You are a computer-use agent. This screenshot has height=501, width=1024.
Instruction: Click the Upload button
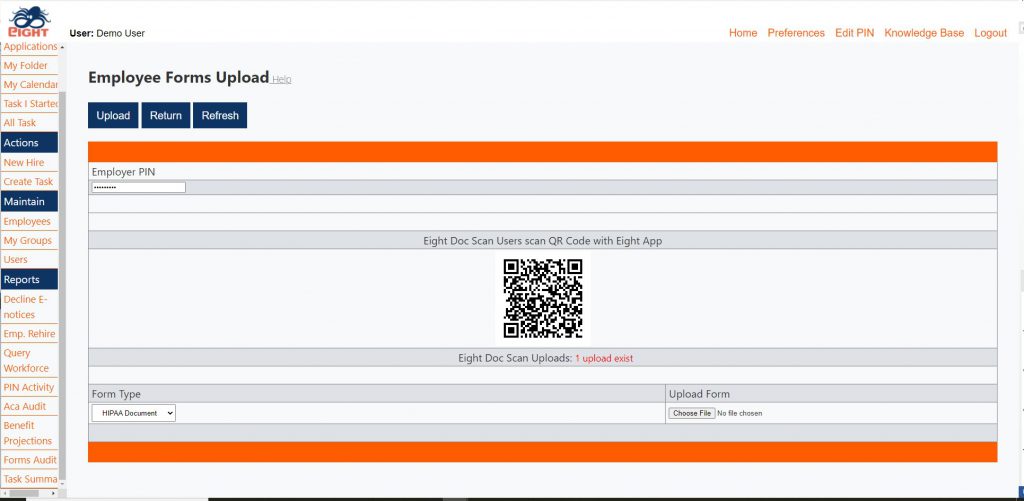coord(113,116)
